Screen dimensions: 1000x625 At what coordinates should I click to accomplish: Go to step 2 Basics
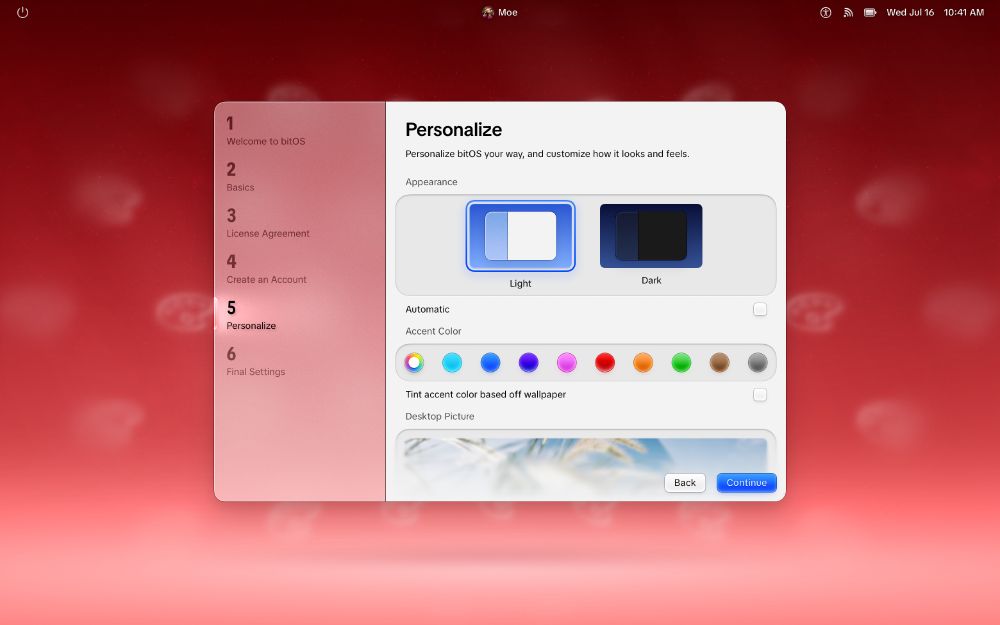click(240, 177)
